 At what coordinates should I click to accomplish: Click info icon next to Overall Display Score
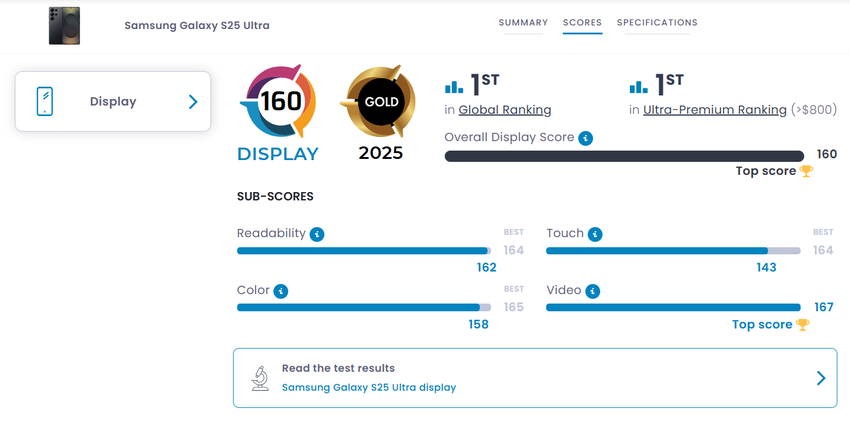(586, 138)
